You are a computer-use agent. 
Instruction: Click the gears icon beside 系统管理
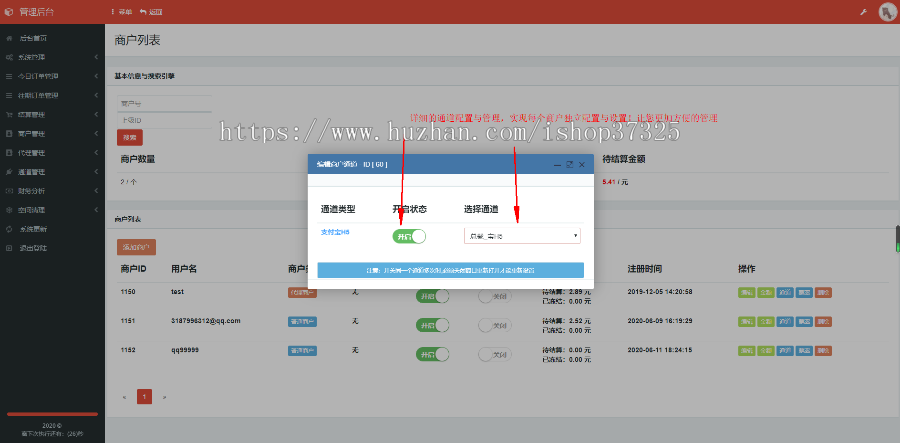(9, 57)
